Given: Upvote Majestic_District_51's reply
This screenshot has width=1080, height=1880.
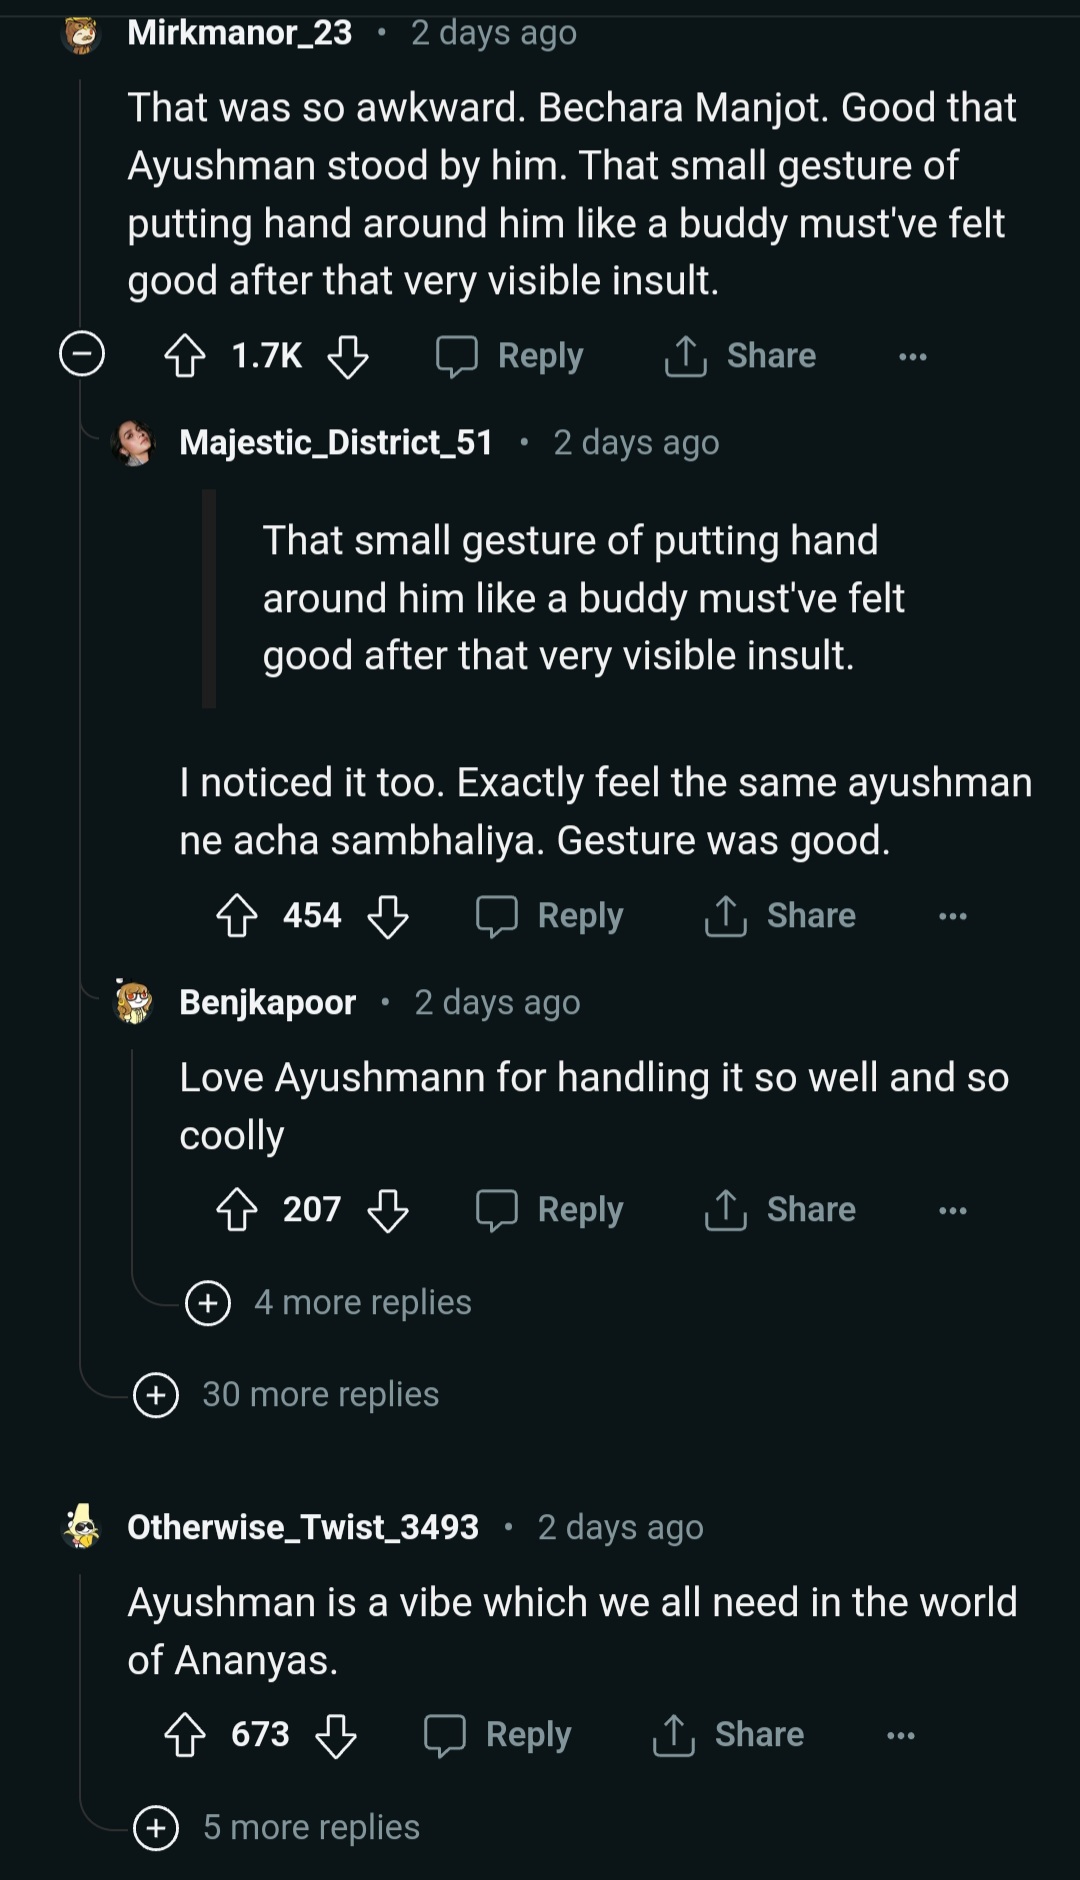Looking at the screenshot, I should (237, 916).
